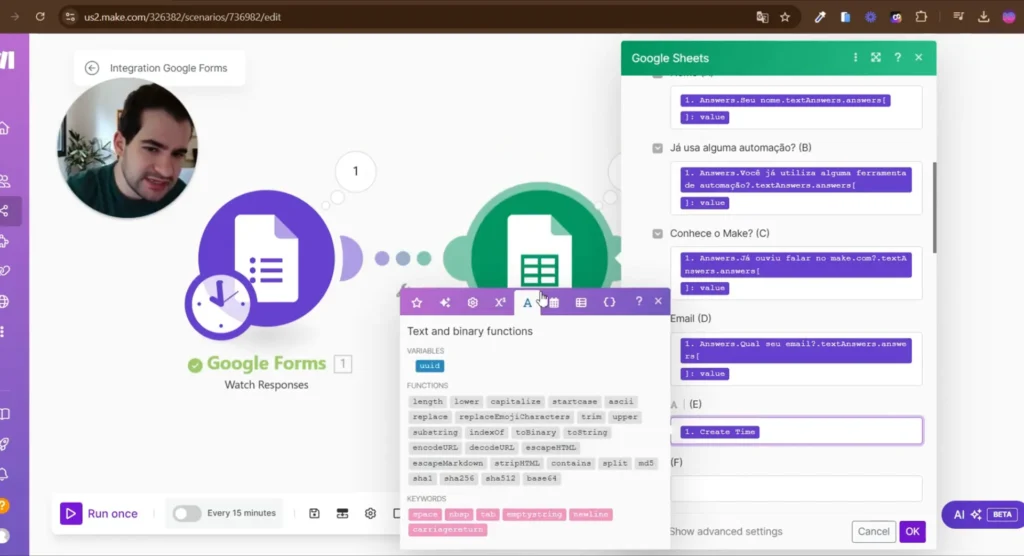Open the custom and AI sparkle tab

[445, 302]
